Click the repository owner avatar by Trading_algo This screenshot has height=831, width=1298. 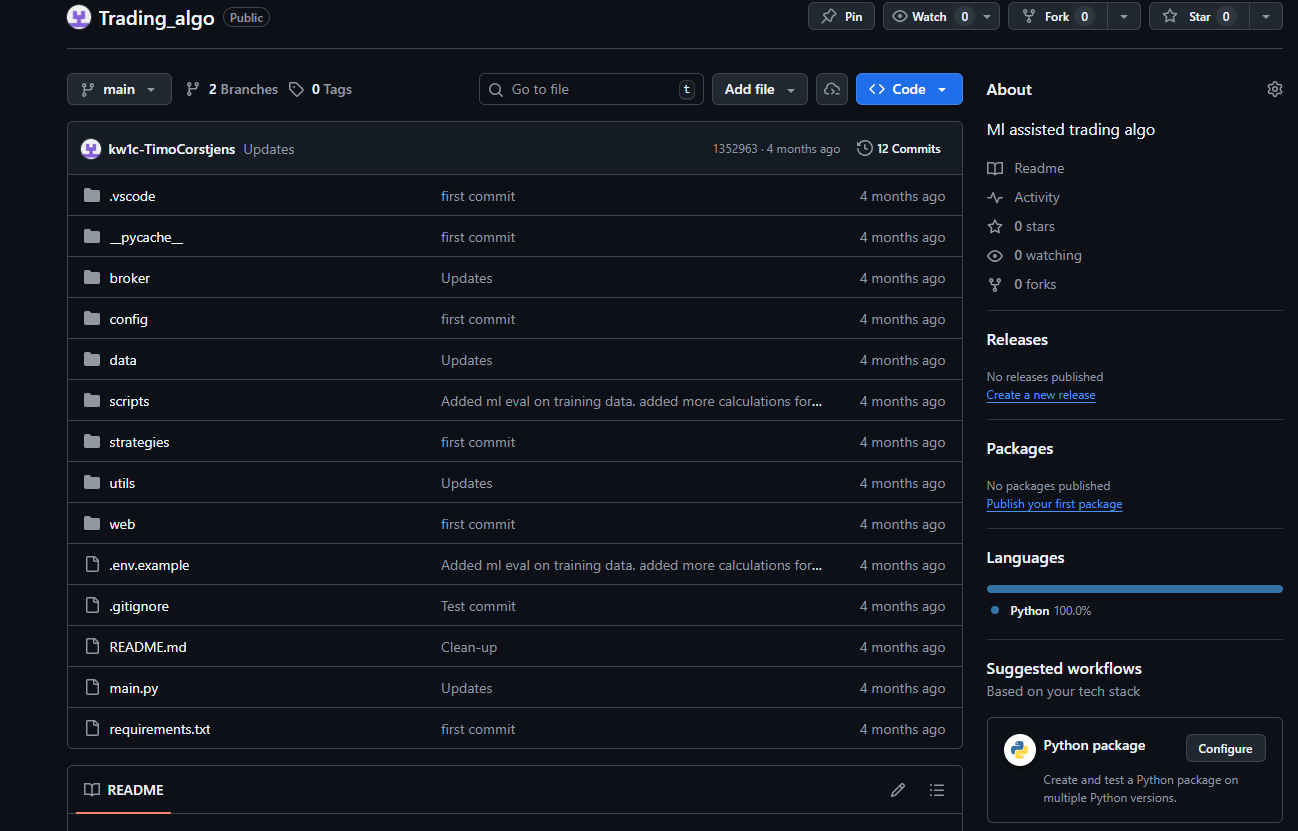pos(79,17)
